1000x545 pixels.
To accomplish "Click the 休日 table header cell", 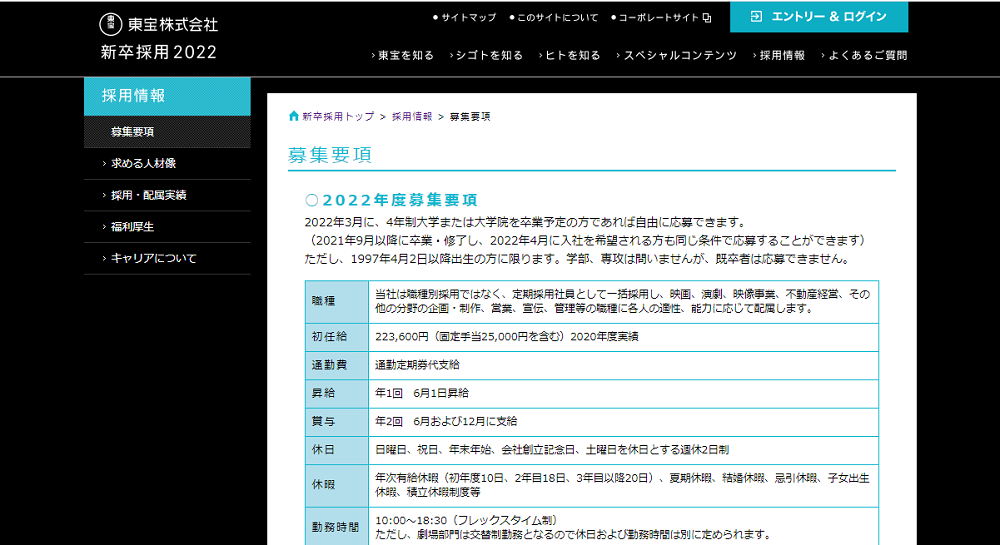I will 337,450.
